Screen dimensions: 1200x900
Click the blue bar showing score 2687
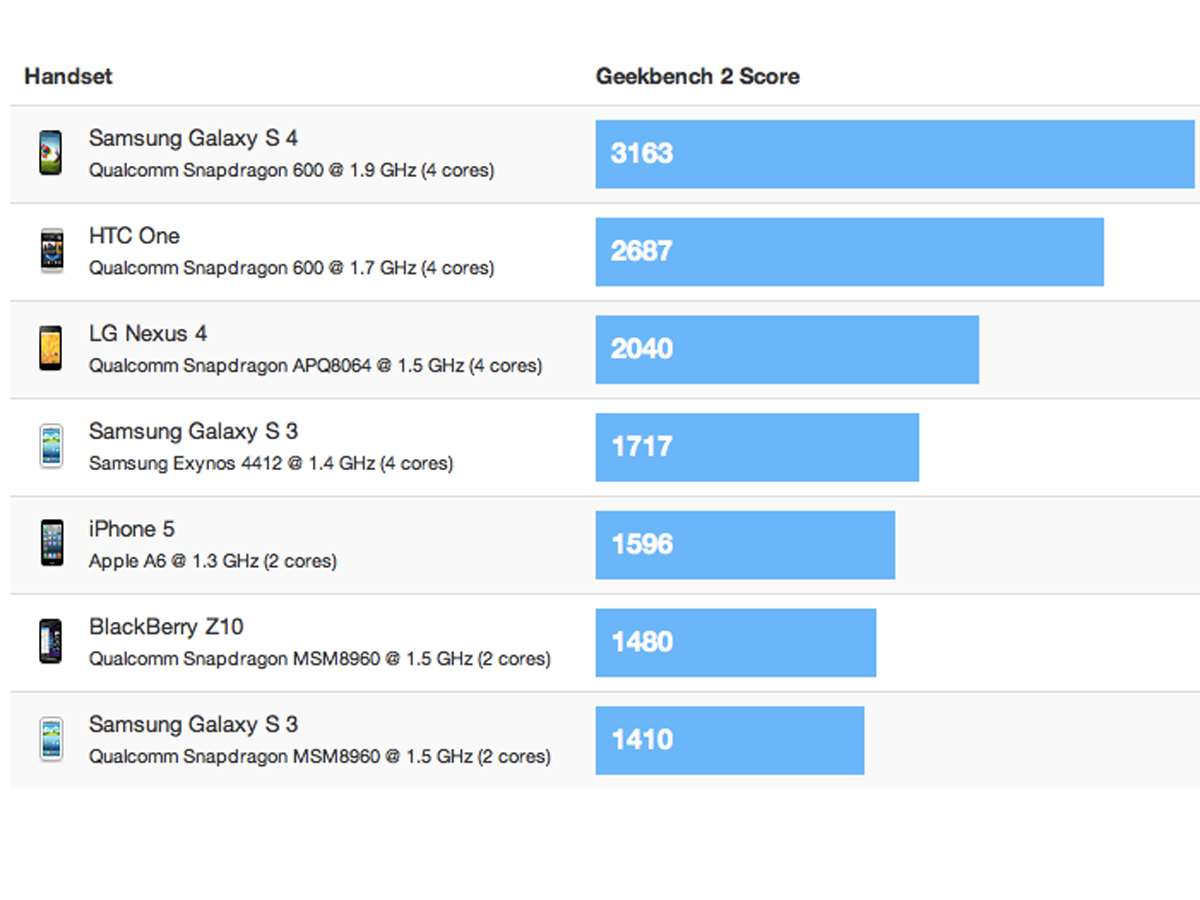coord(849,251)
